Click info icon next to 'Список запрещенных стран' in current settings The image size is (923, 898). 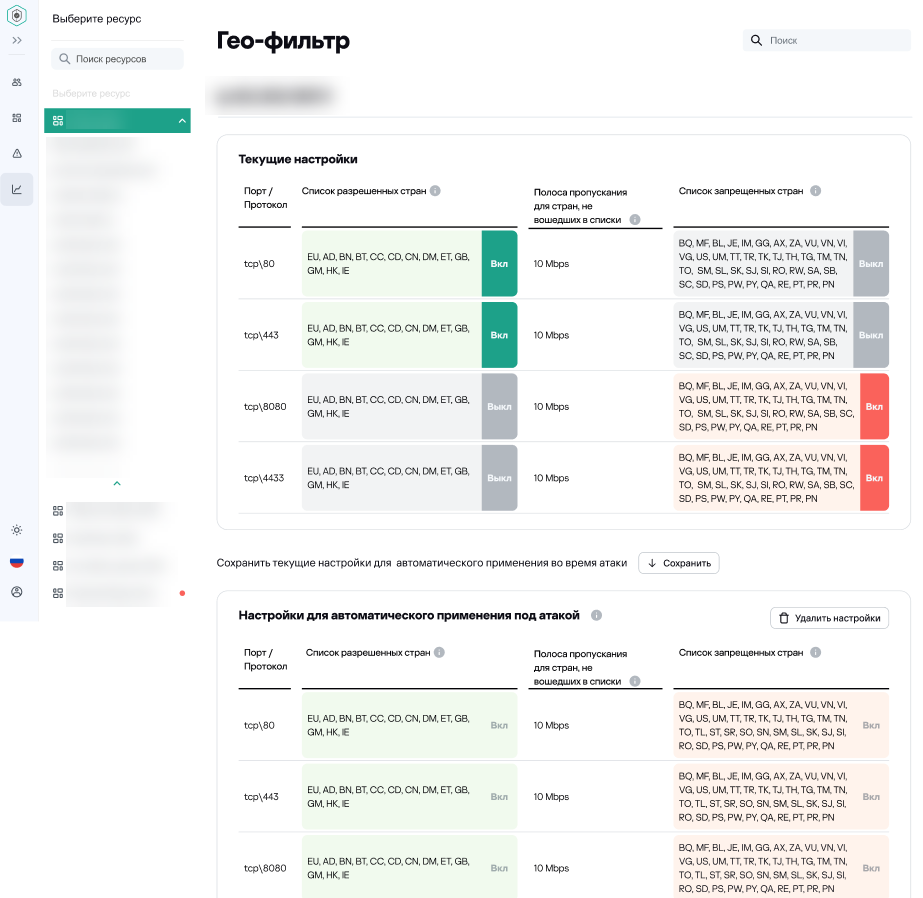815,191
